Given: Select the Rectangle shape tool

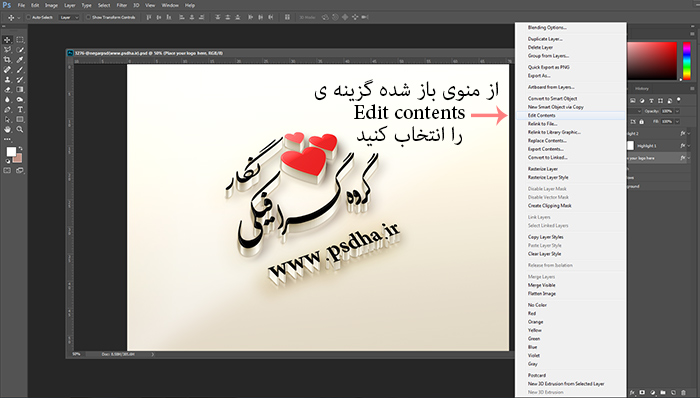Looking at the screenshot, I should tap(20, 119).
